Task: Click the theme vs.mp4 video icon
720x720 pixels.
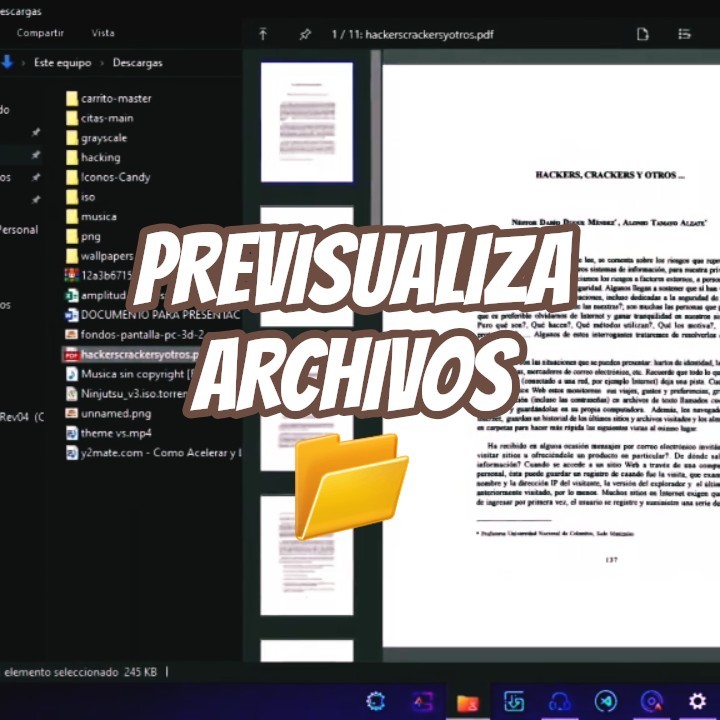Action: 72,433
